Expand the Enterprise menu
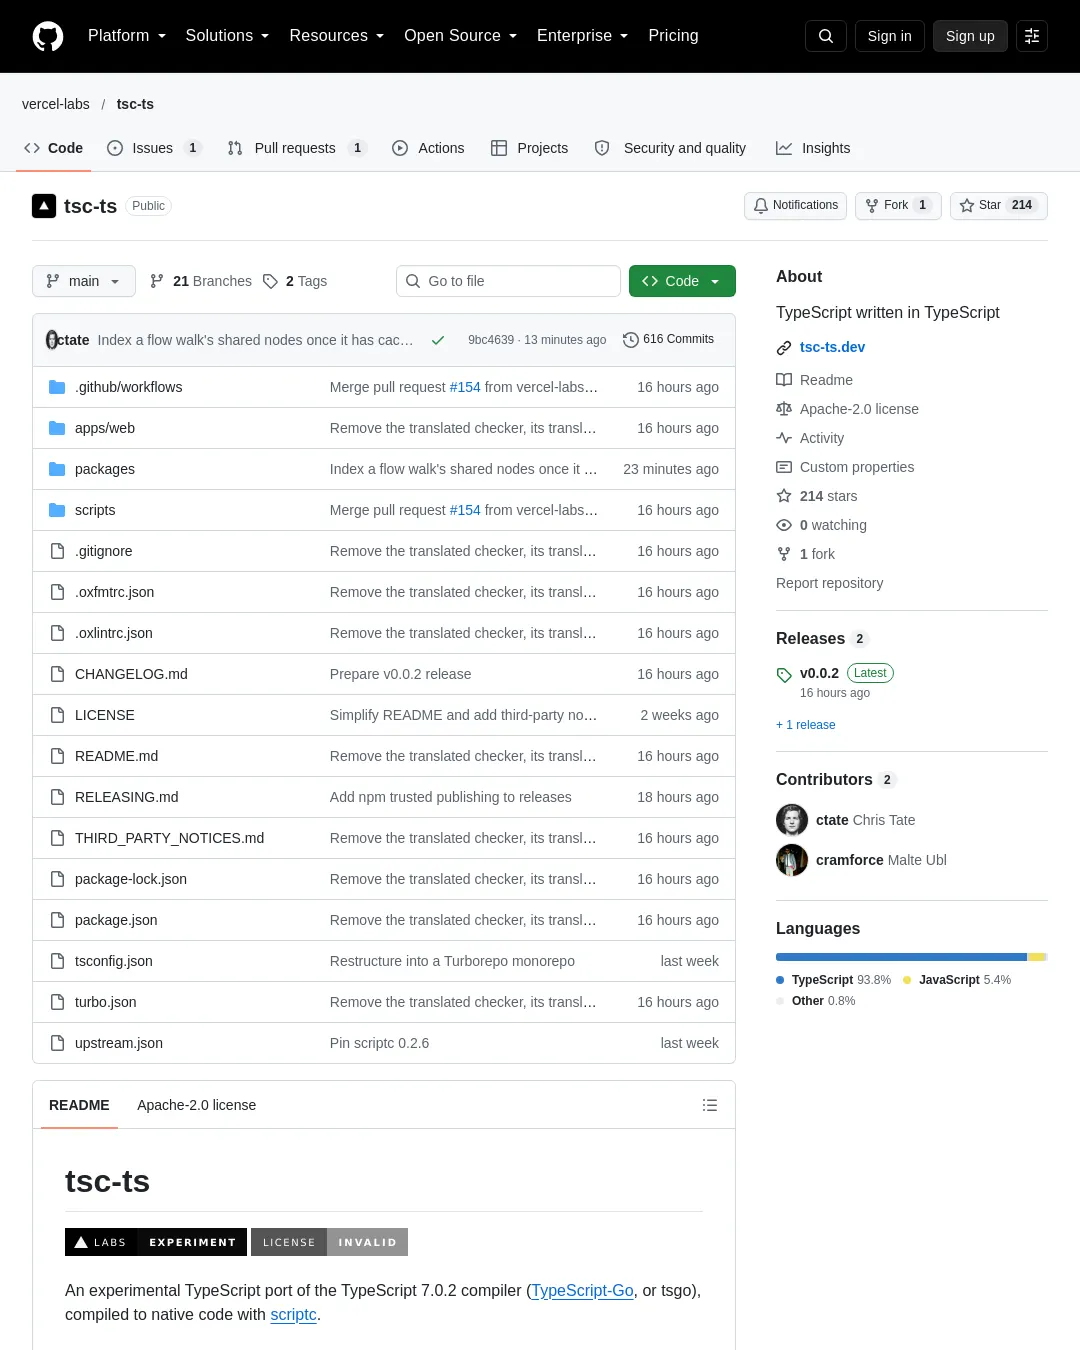Viewport: 1080px width, 1350px height. point(582,36)
